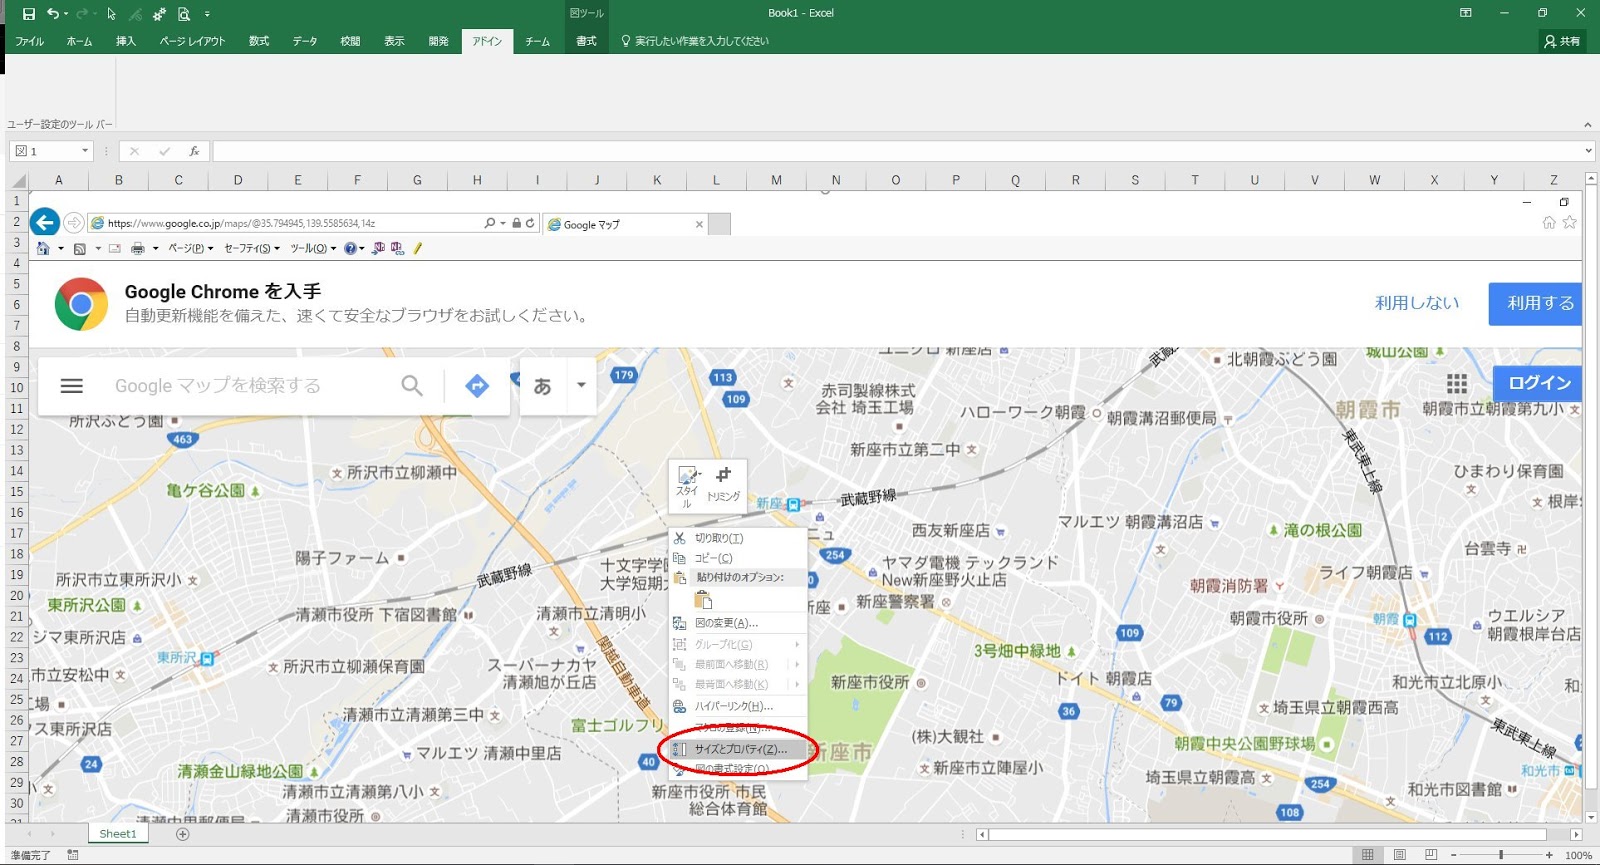Open the Google Maps hamburger menu
This screenshot has height=865, width=1600.
click(71, 386)
